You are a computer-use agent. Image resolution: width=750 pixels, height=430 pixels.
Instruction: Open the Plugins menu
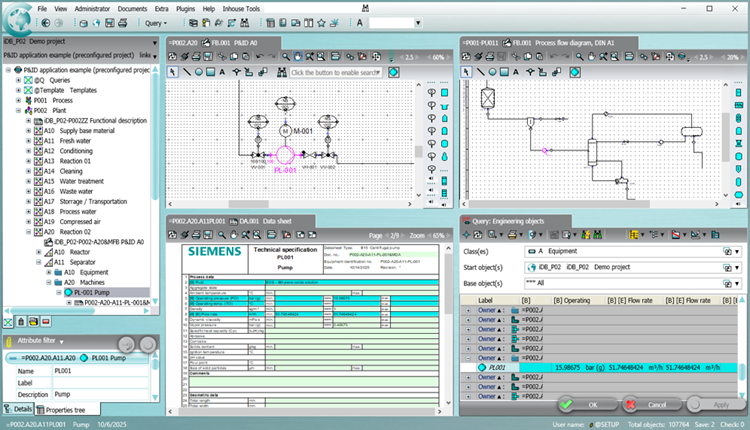186,9
